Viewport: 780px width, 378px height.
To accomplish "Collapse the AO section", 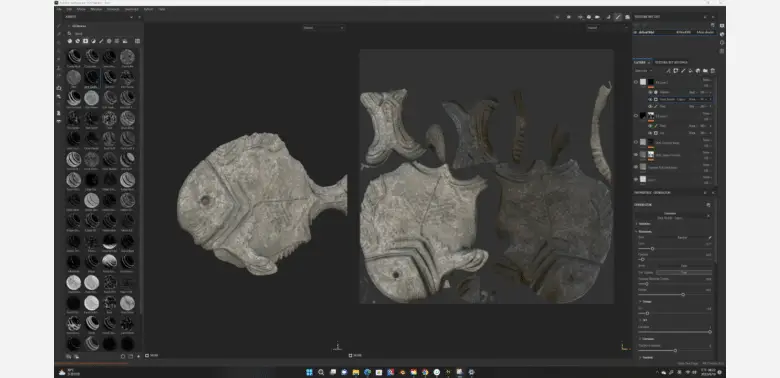I will pyautogui.click(x=640, y=320).
